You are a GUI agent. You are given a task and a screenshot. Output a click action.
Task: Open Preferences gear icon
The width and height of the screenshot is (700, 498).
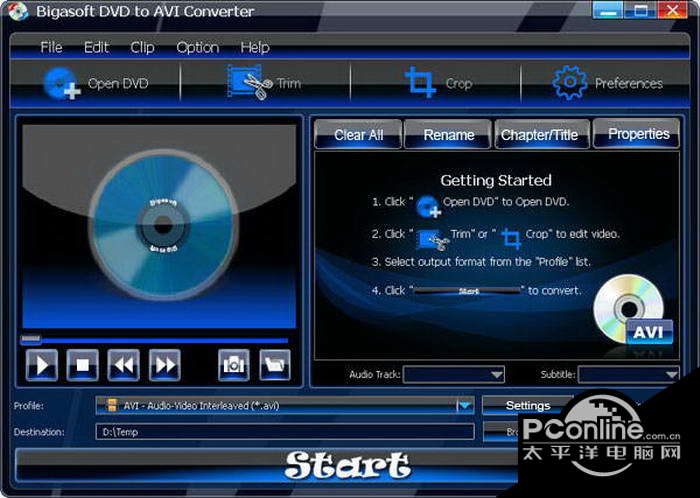pyautogui.click(x=570, y=83)
